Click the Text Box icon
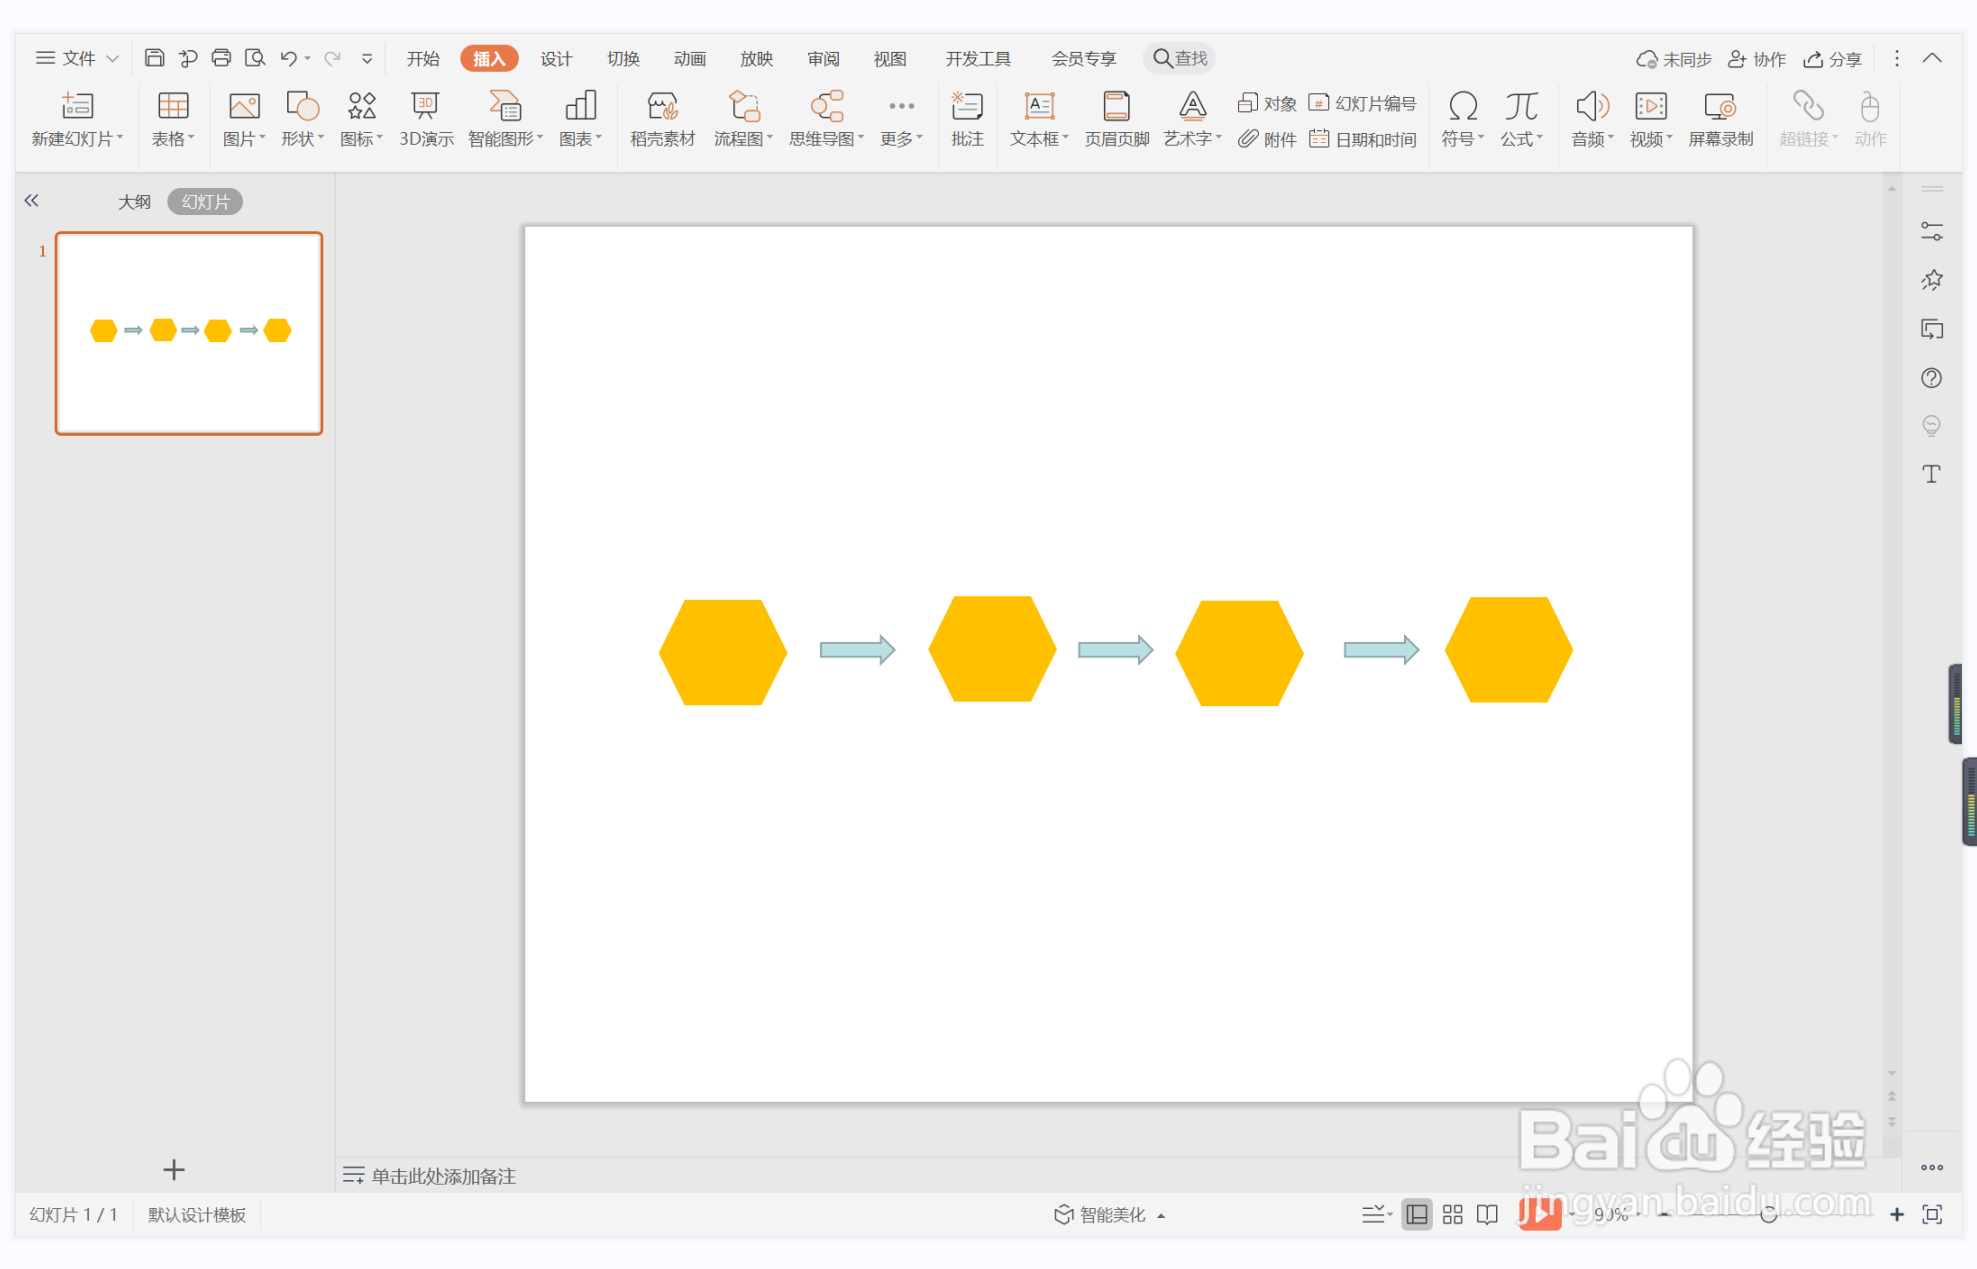Image resolution: width=1977 pixels, height=1269 pixels. click(1039, 106)
